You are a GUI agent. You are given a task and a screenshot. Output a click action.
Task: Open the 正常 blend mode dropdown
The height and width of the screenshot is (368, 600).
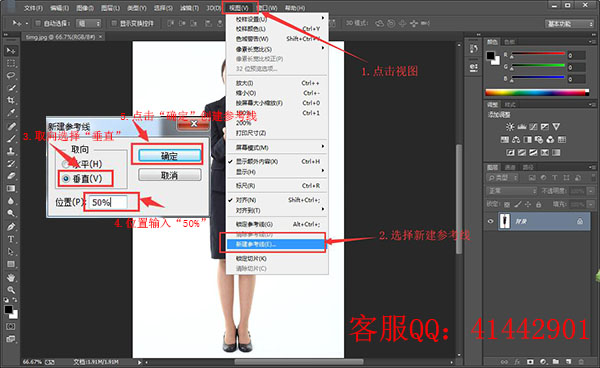(x=512, y=191)
